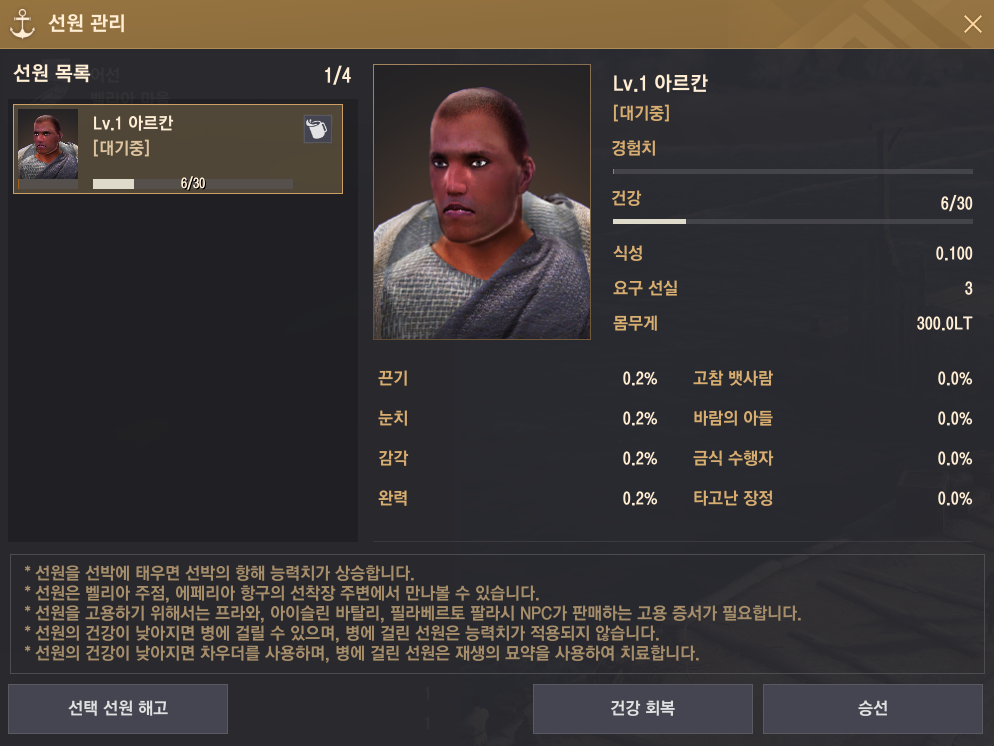
Task: Click health bar in sailor list entry
Action: (x=193, y=184)
